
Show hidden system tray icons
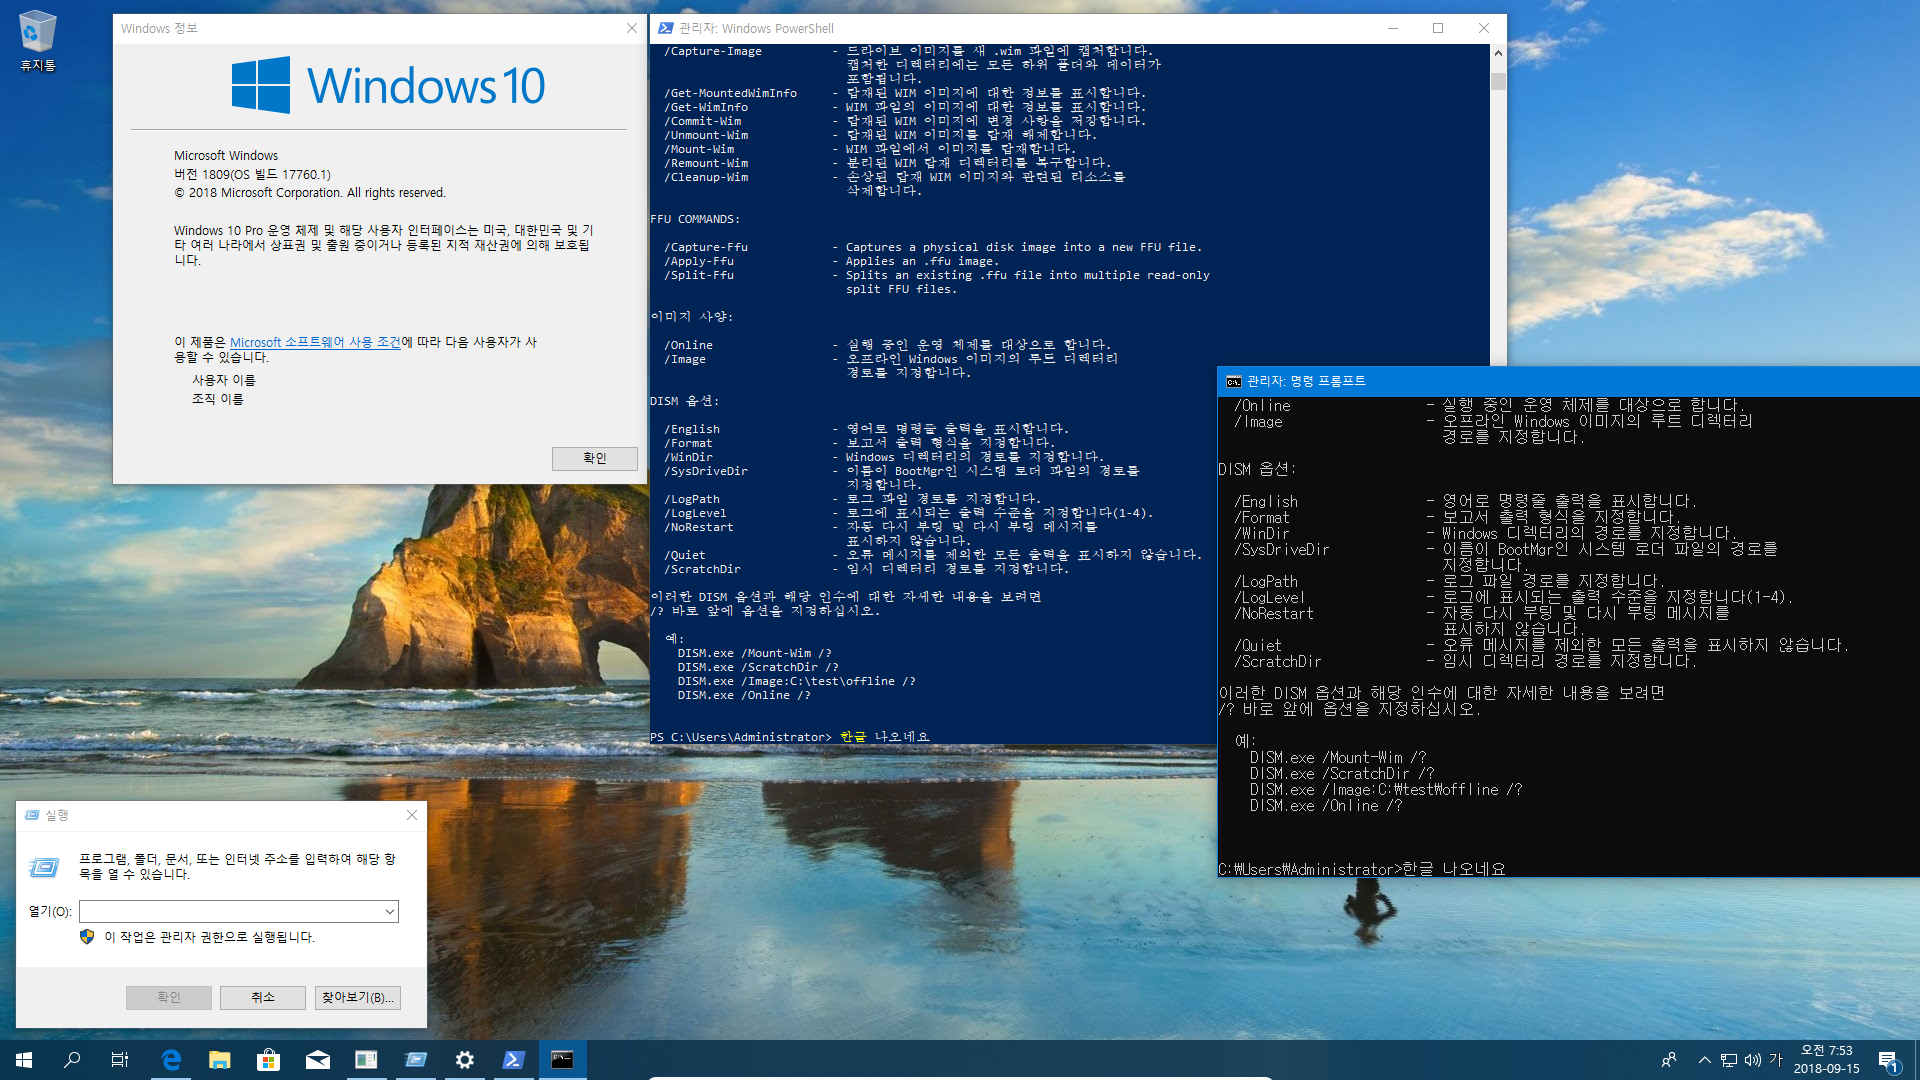[1704, 1060]
